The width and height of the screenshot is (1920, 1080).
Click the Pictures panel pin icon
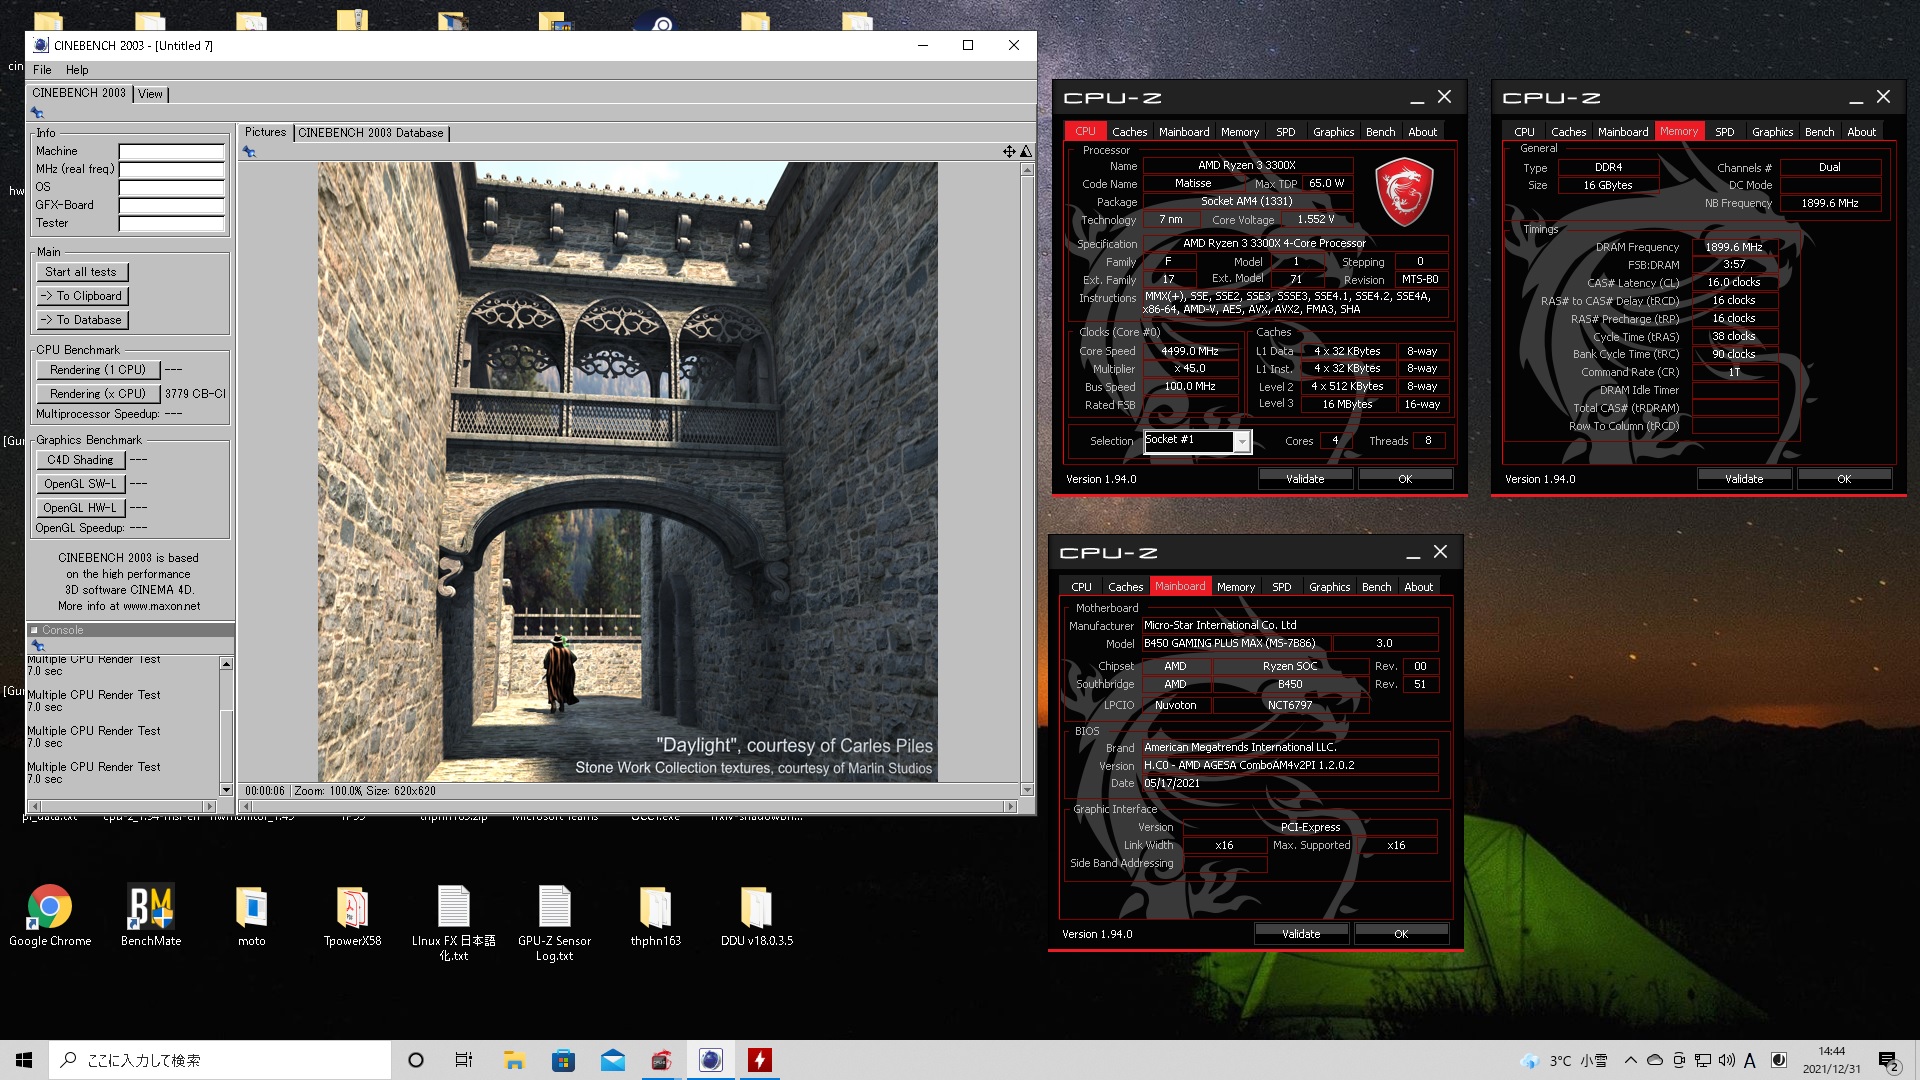click(x=250, y=152)
